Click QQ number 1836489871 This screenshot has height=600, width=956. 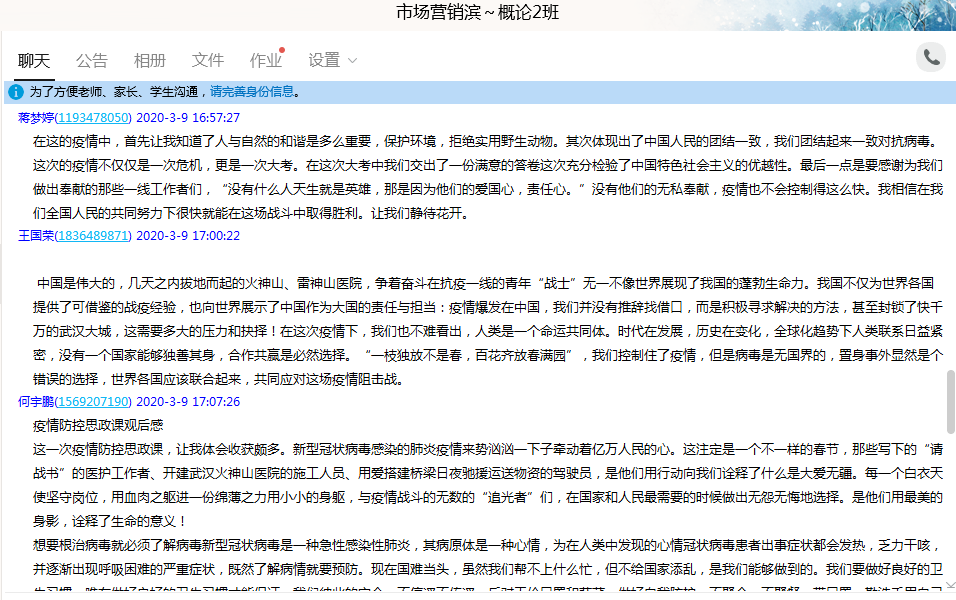(x=93, y=236)
